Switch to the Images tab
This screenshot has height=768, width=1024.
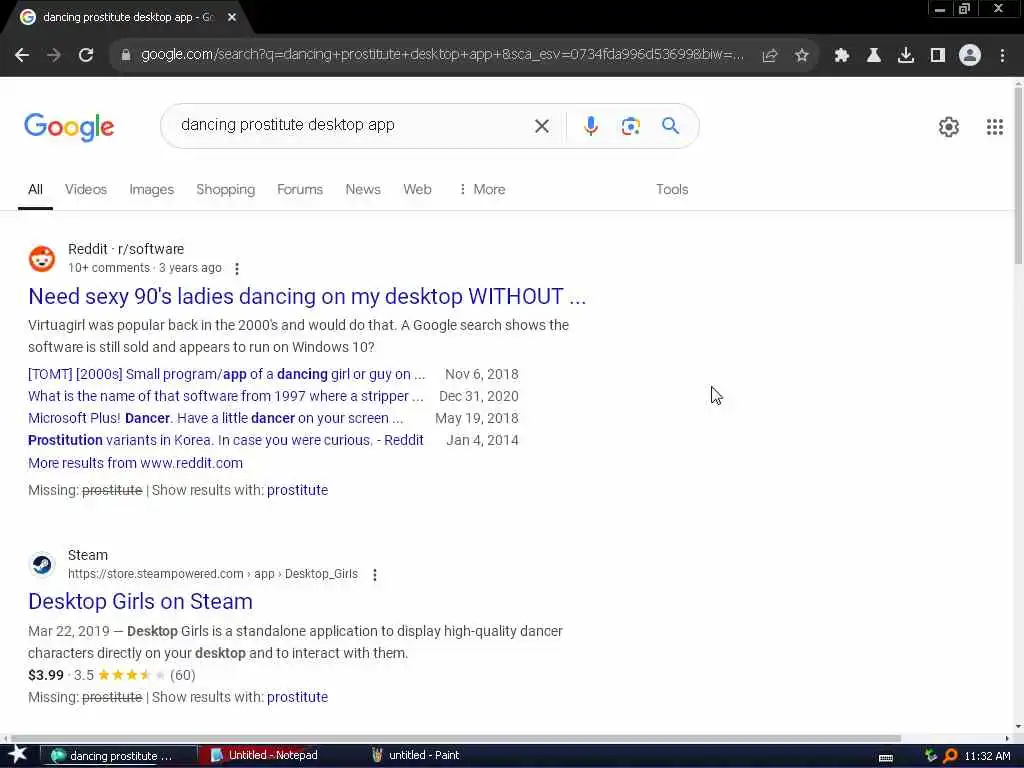click(152, 189)
